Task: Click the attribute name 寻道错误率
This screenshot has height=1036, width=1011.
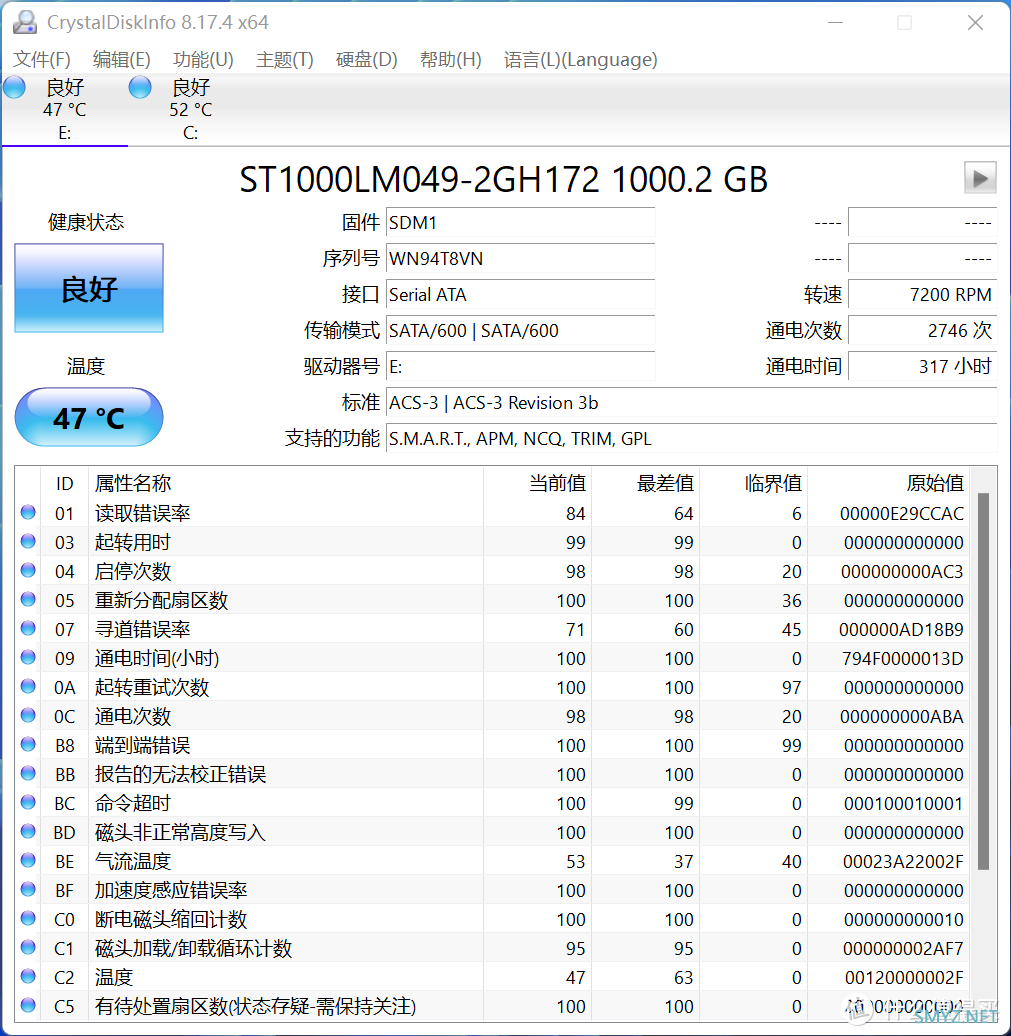Action: 143,629
